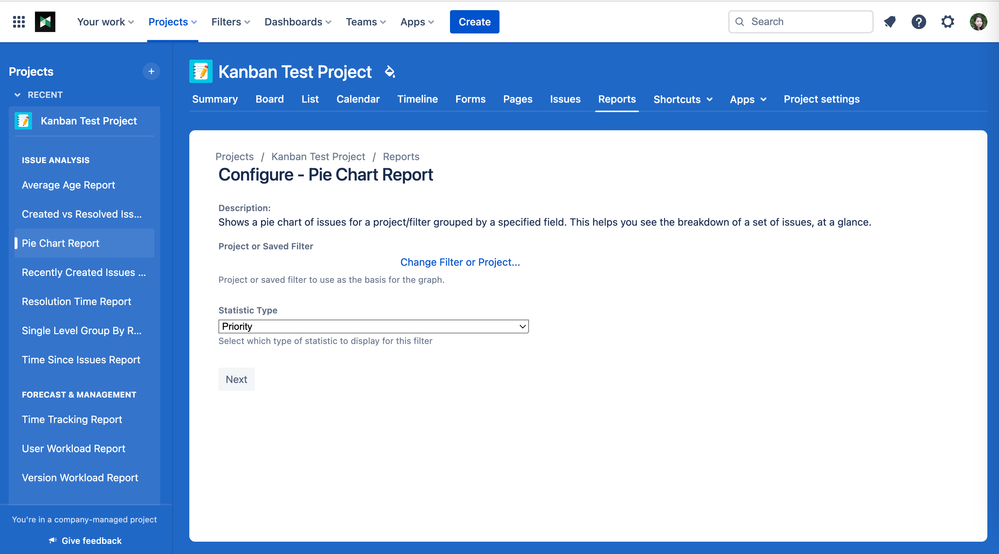This screenshot has height=554, width=999.
Task: Open Single Level Group By report
Action: pyautogui.click(x=82, y=330)
